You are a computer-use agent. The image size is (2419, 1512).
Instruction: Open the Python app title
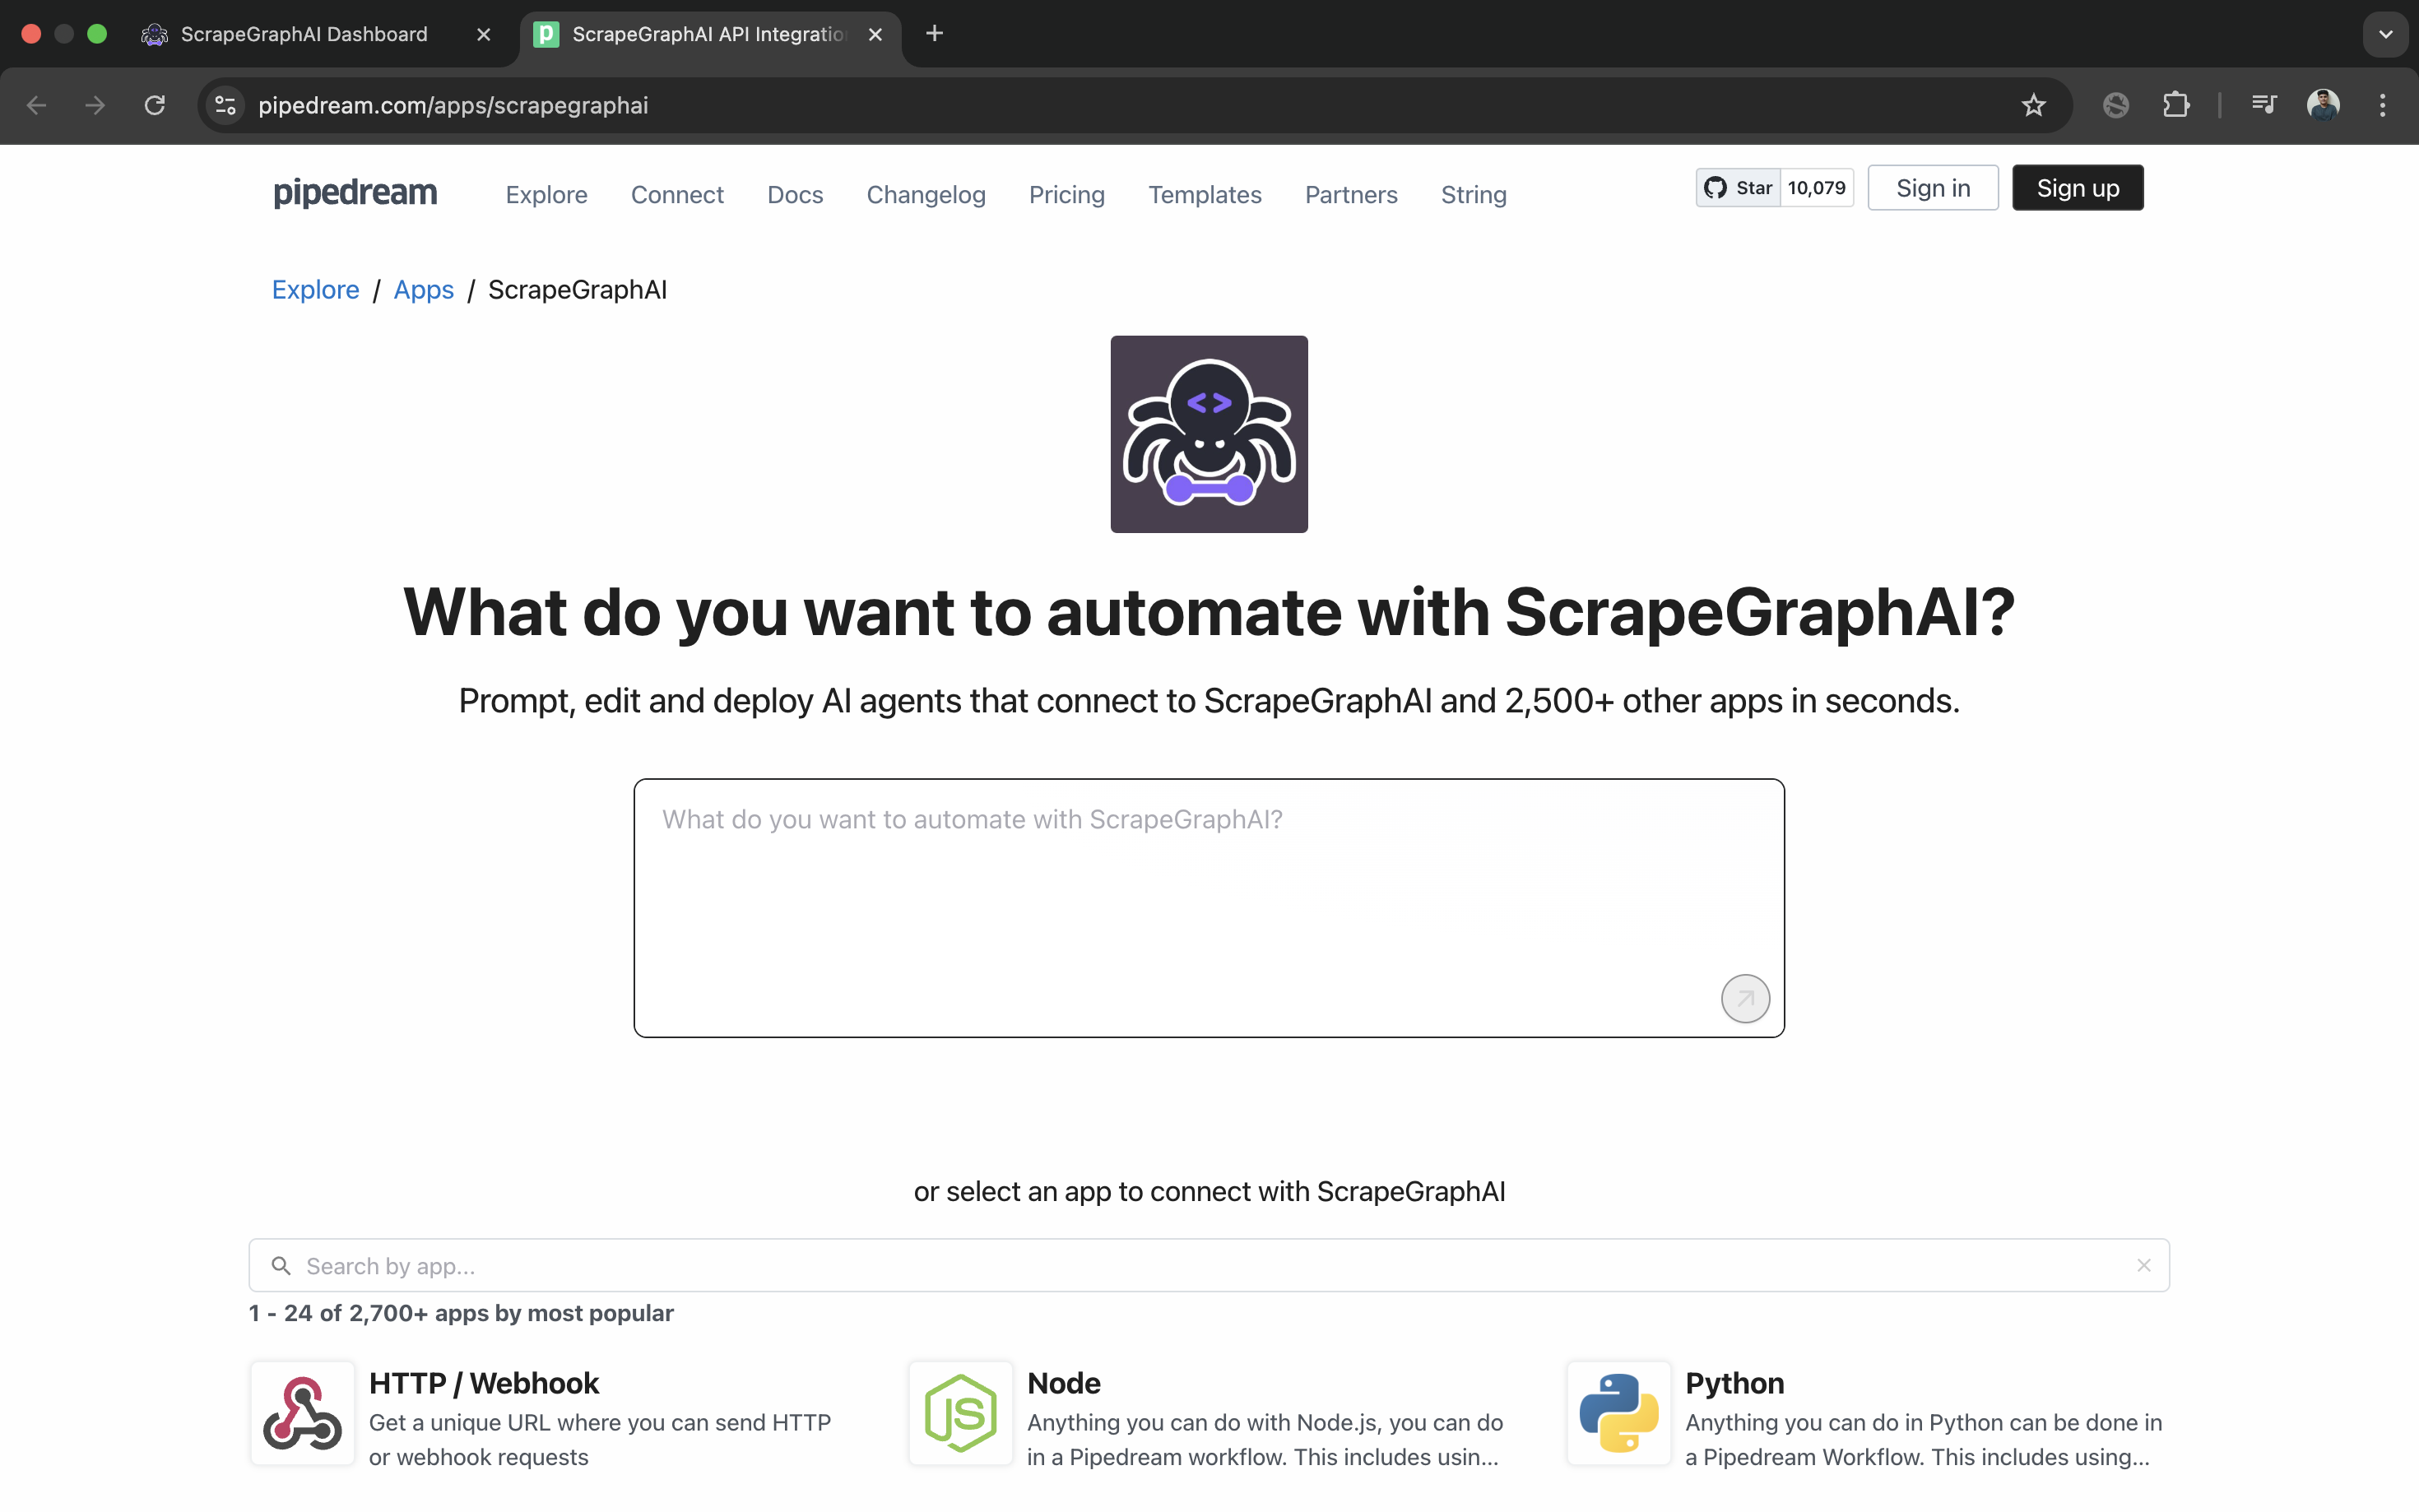1734,1383
